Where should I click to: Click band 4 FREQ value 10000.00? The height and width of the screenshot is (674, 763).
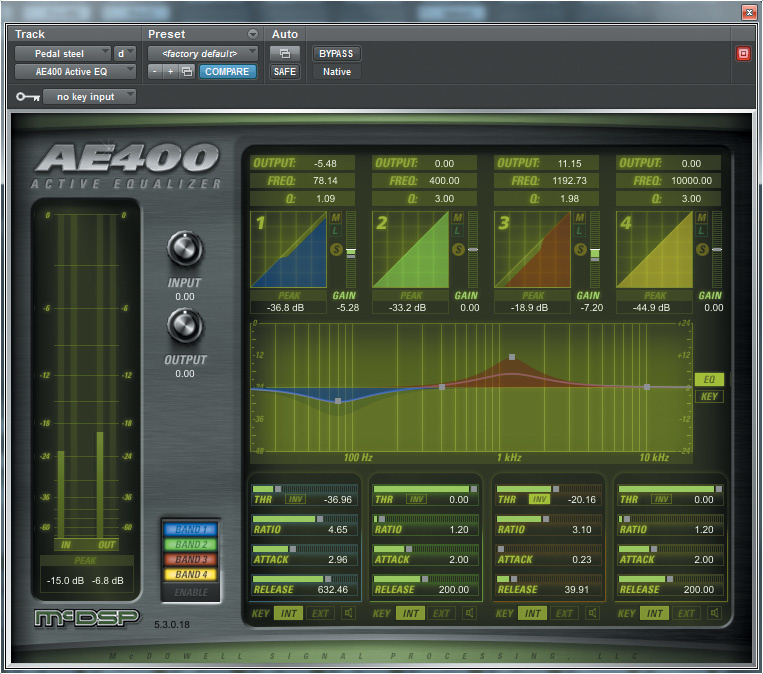tap(691, 181)
